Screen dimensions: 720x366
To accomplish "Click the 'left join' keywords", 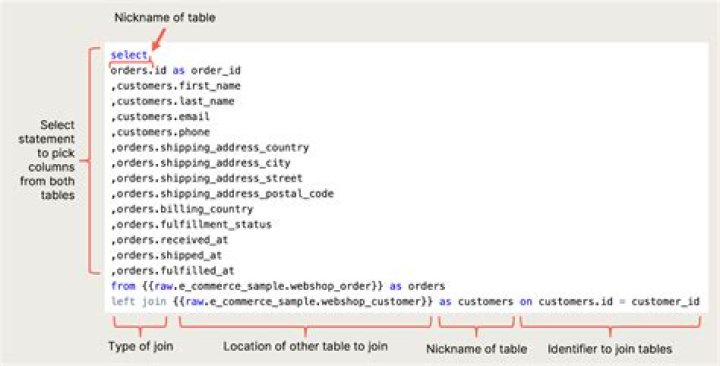I will pos(139,302).
